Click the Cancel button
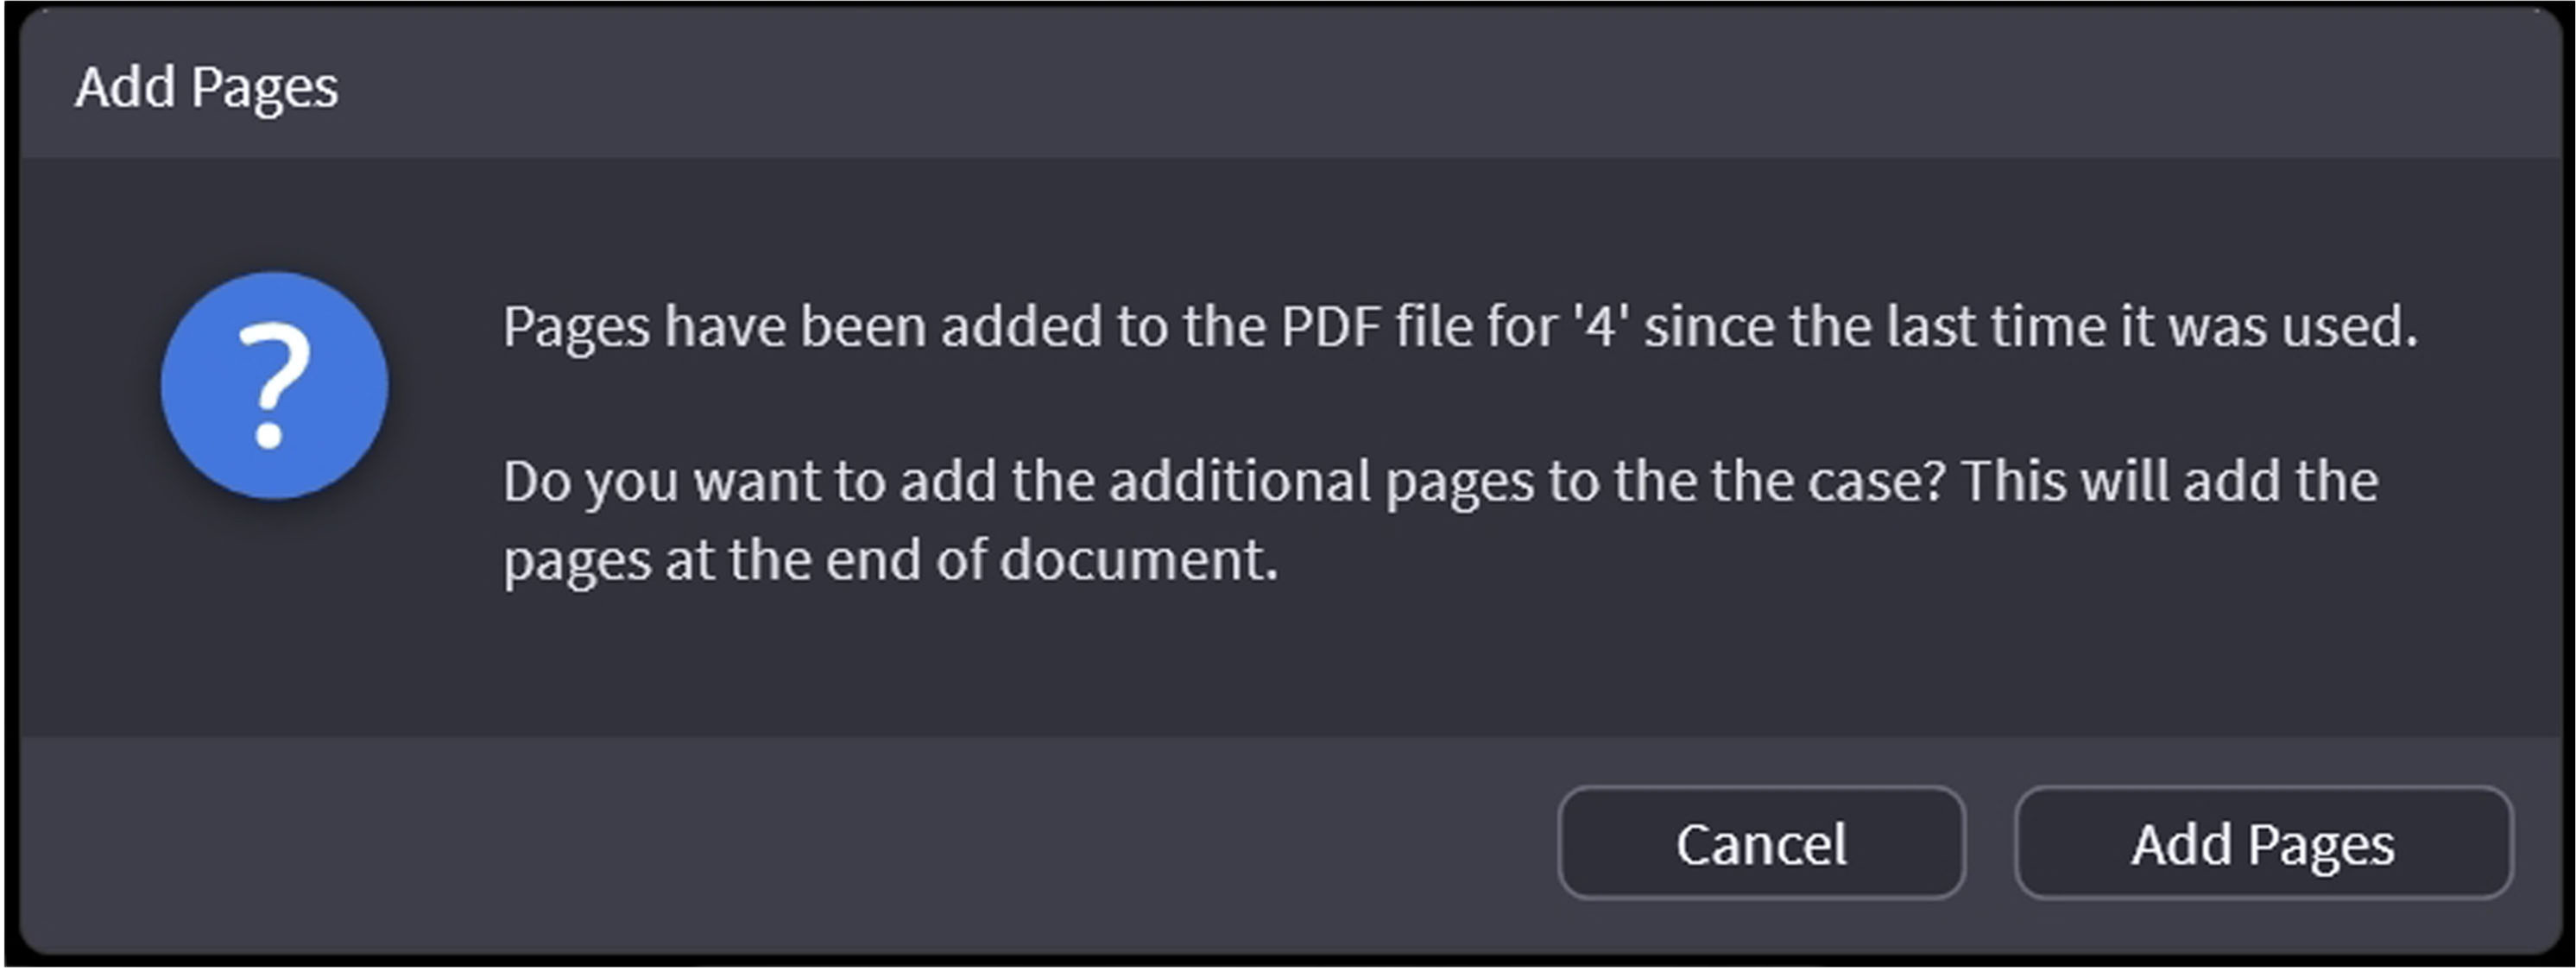 click(x=1761, y=844)
